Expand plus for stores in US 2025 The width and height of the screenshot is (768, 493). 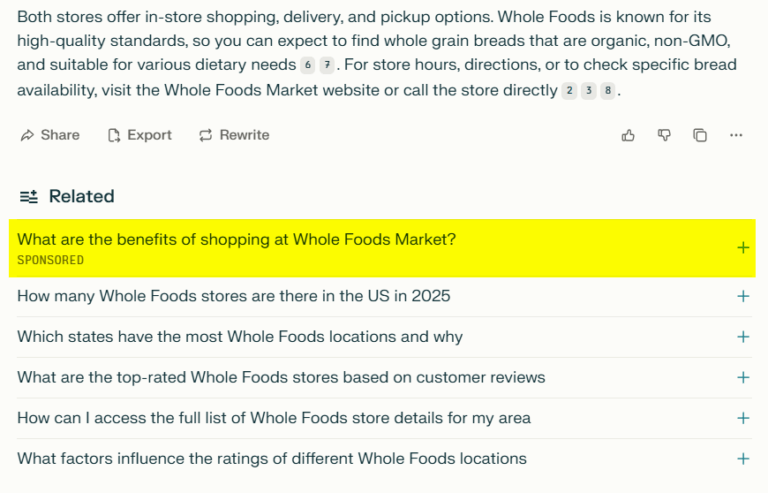point(742,296)
